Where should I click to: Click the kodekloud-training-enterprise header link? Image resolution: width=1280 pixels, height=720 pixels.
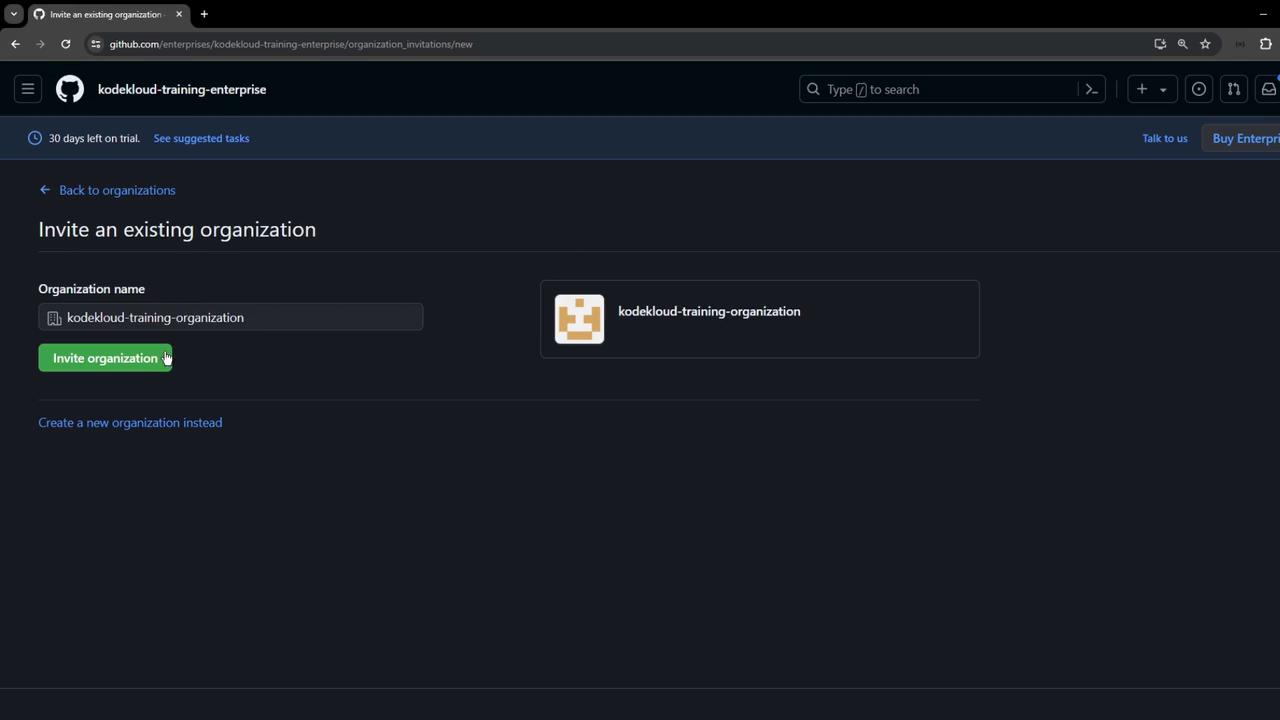click(x=182, y=89)
